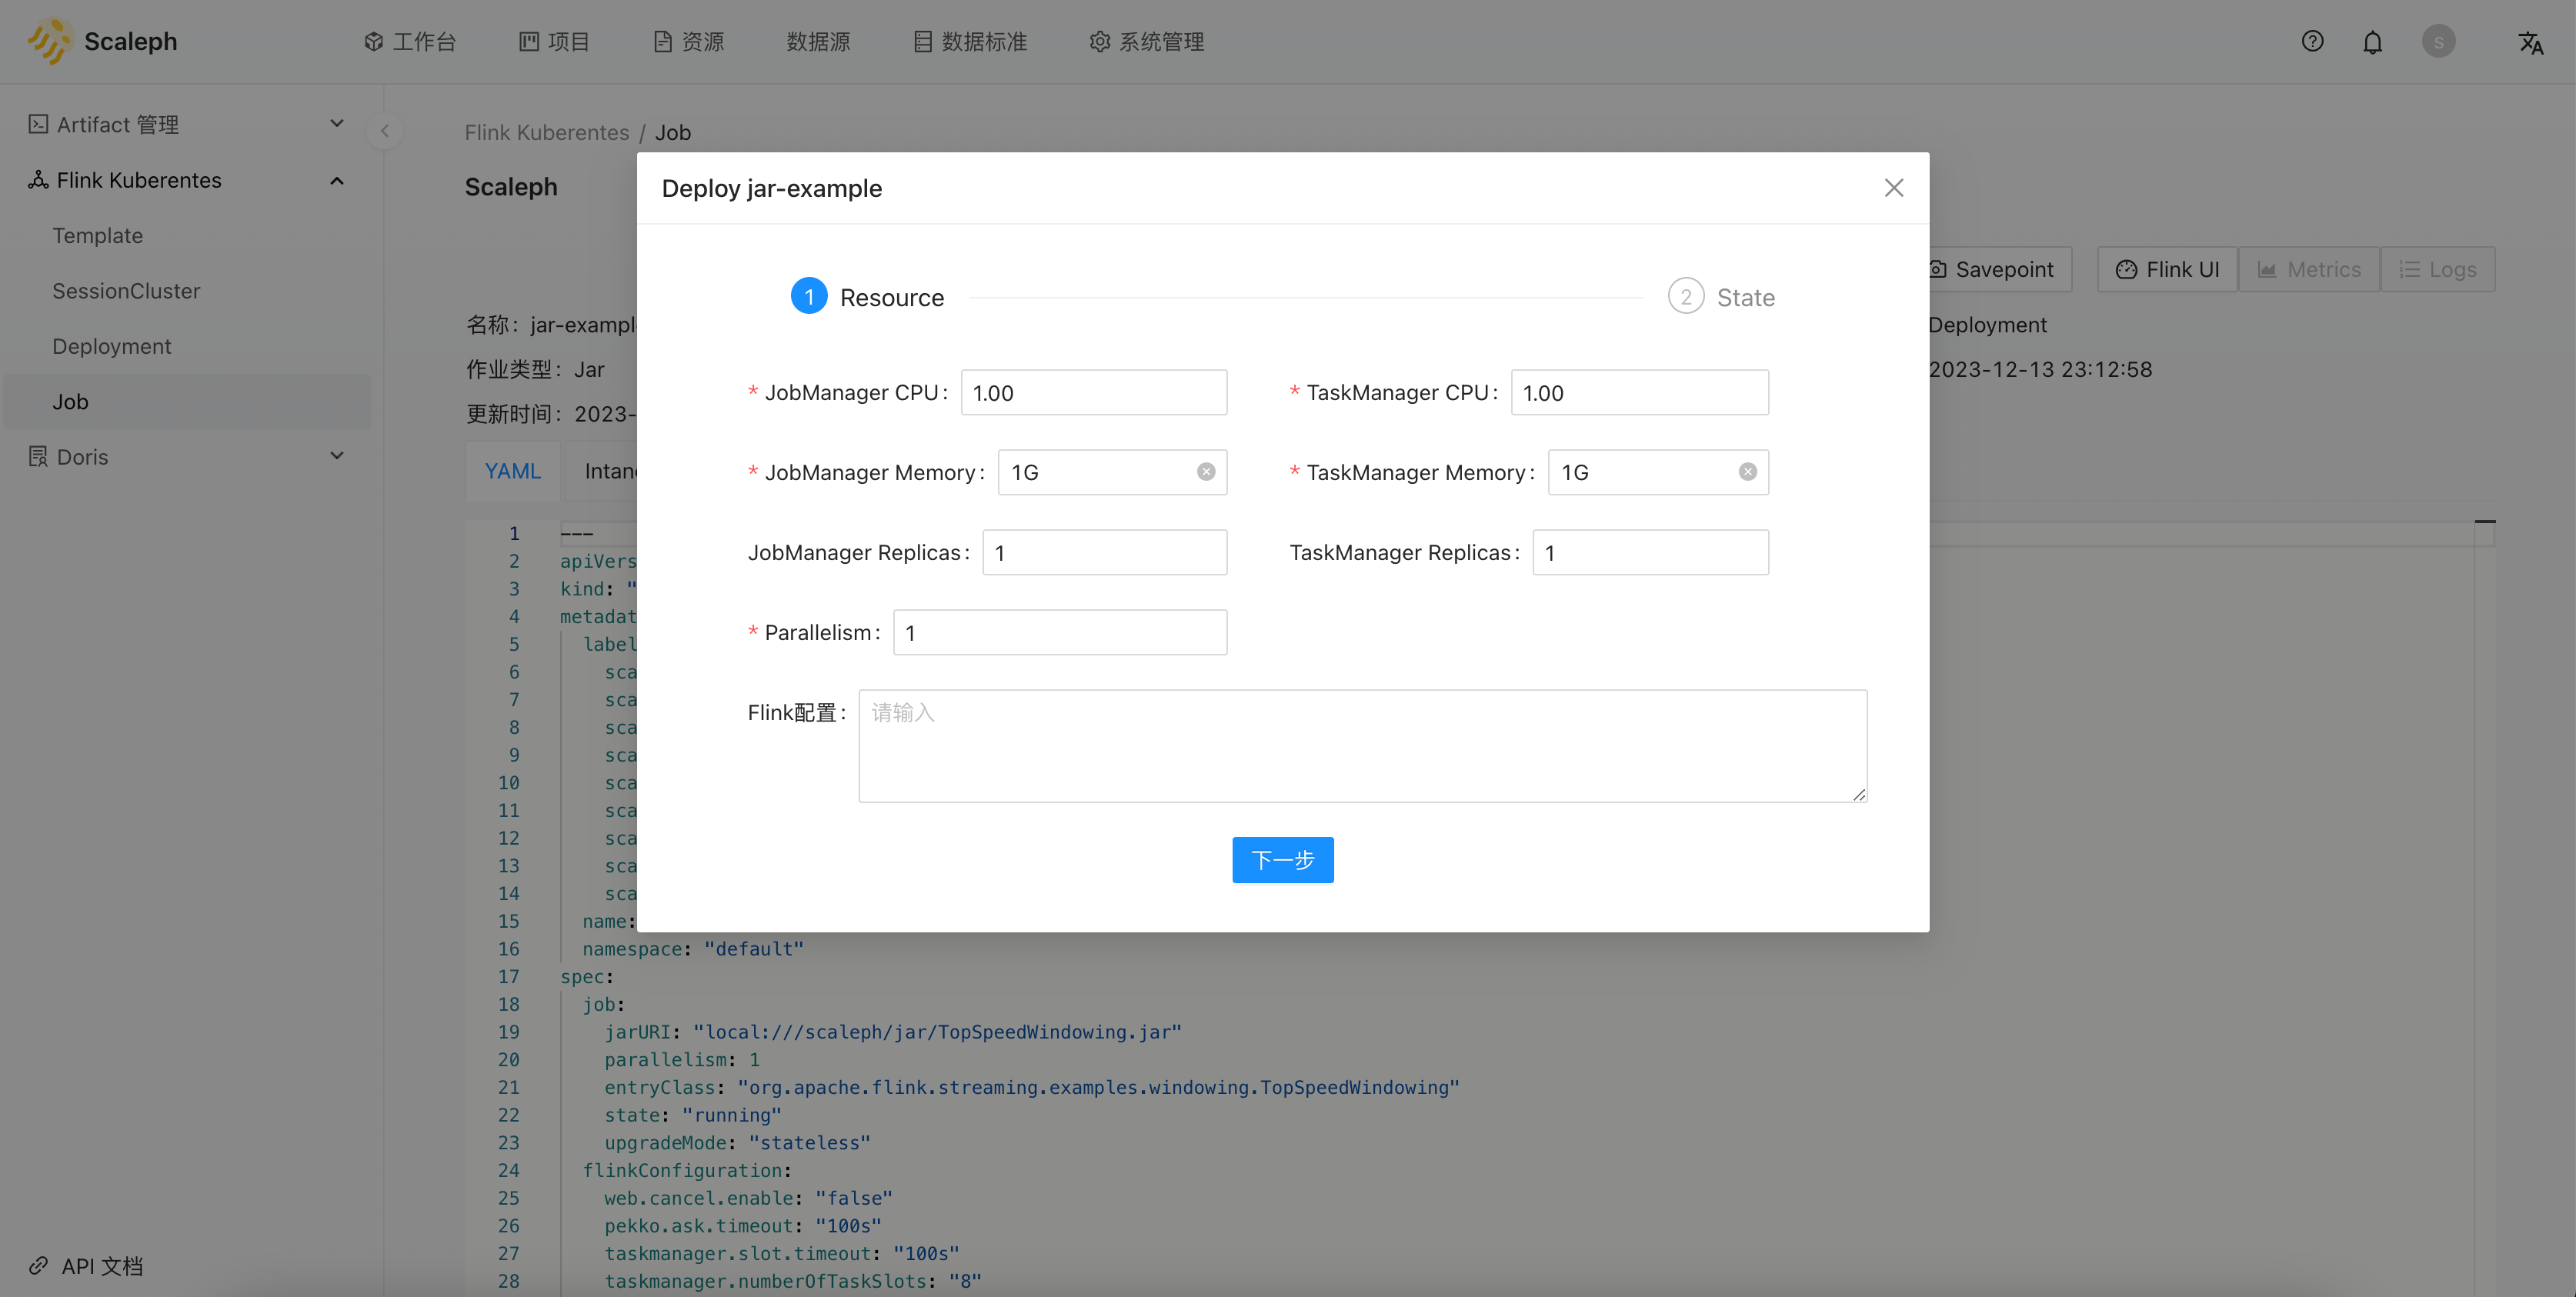This screenshot has width=2576, height=1297.
Task: Clear JobManager Memory selection
Action: click(x=1206, y=472)
